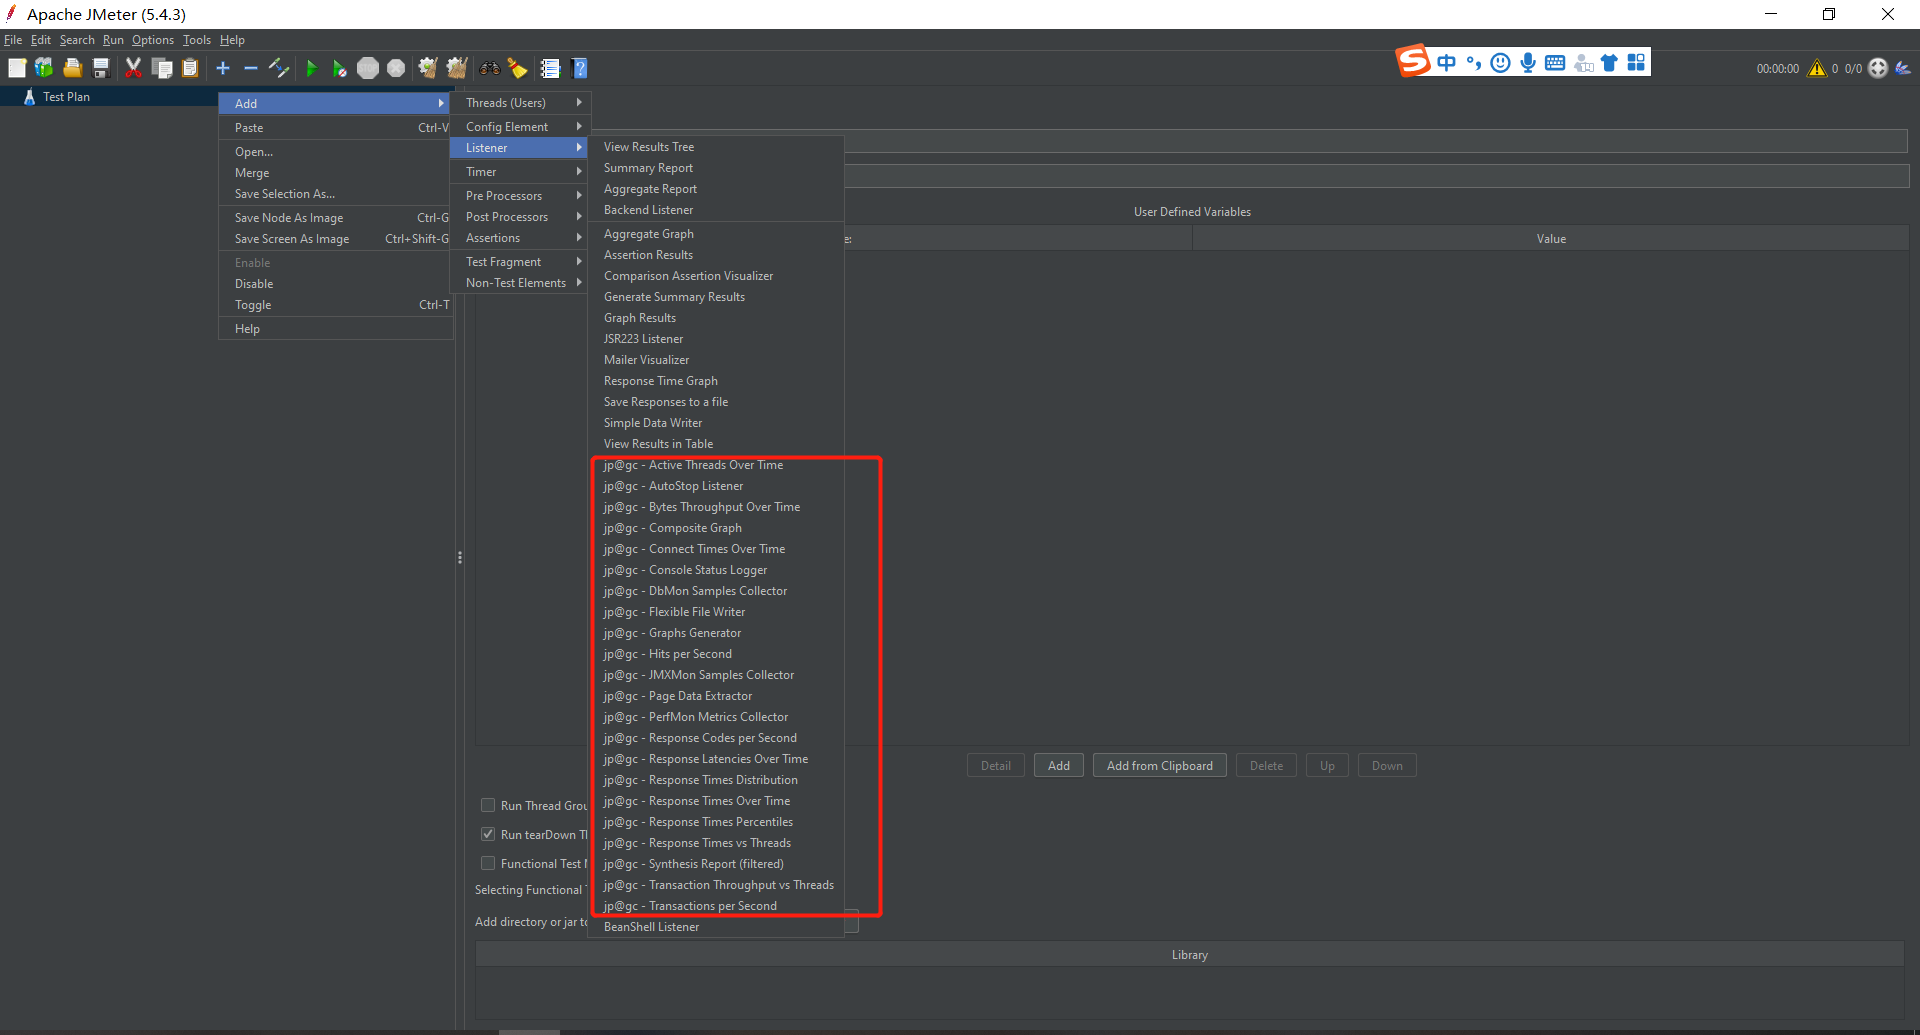Click the Toggle enable/disable icon
This screenshot has height=1035, width=1920.
pyautogui.click(x=279, y=68)
